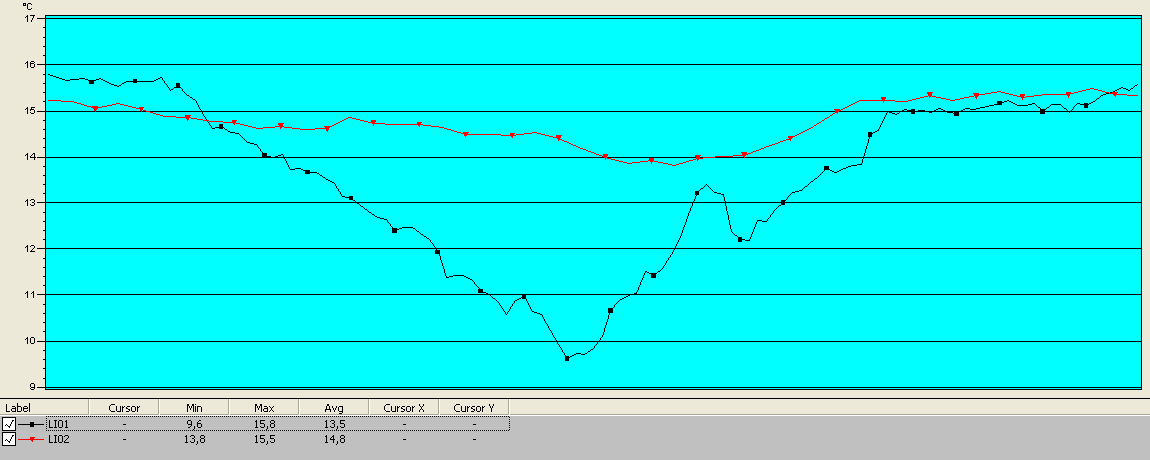The height and width of the screenshot is (460, 1150).
Task: Click LI02 Max value 15,5
Action: click(264, 439)
